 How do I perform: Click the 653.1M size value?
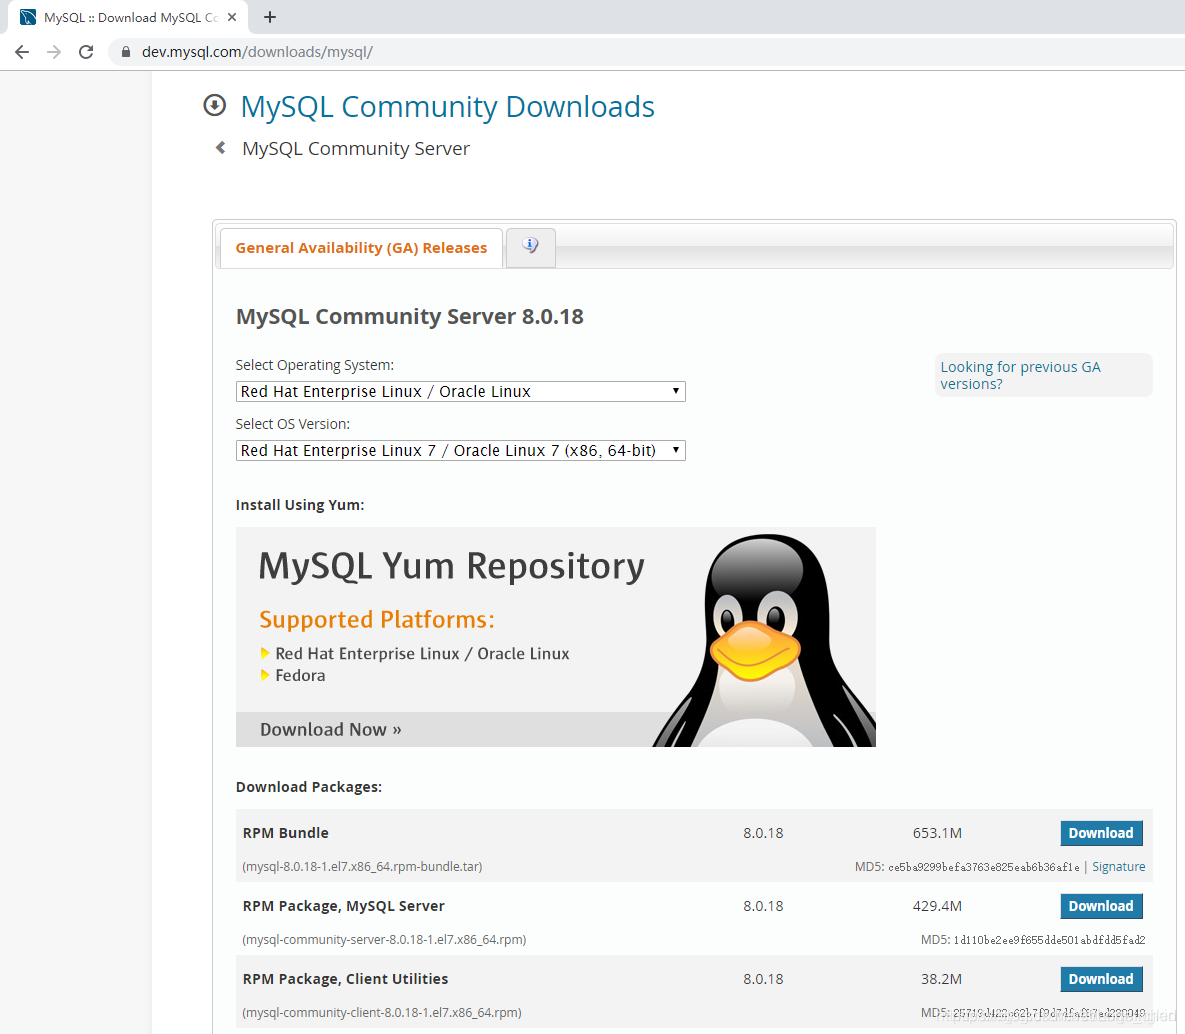tap(937, 833)
